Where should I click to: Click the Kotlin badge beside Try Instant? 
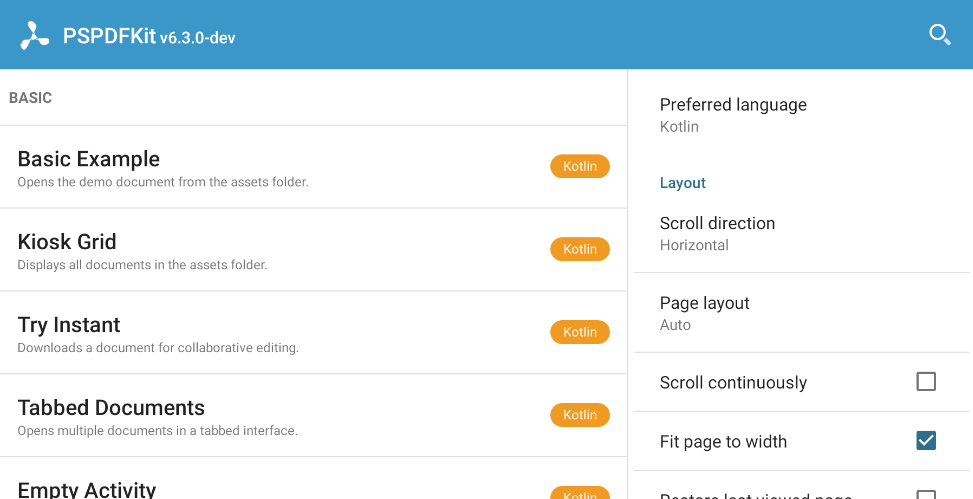coord(580,333)
